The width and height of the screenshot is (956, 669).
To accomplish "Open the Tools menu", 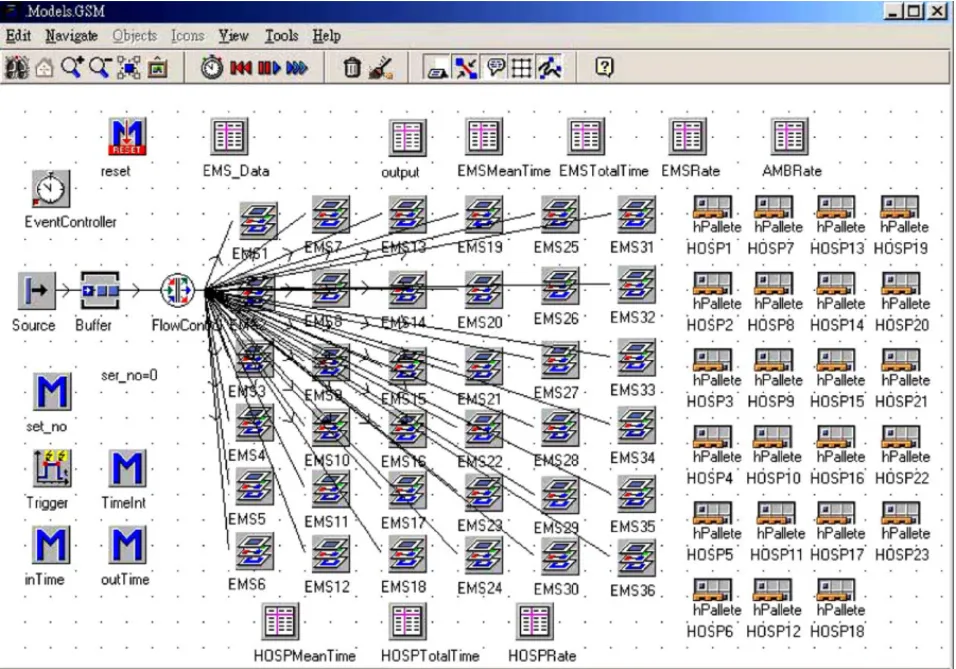I will pyautogui.click(x=281, y=36).
